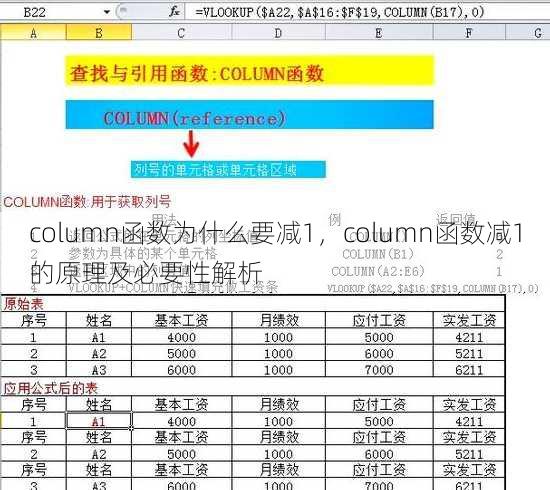Click the "参数为具体的某个单元格" usage cell

(143, 253)
